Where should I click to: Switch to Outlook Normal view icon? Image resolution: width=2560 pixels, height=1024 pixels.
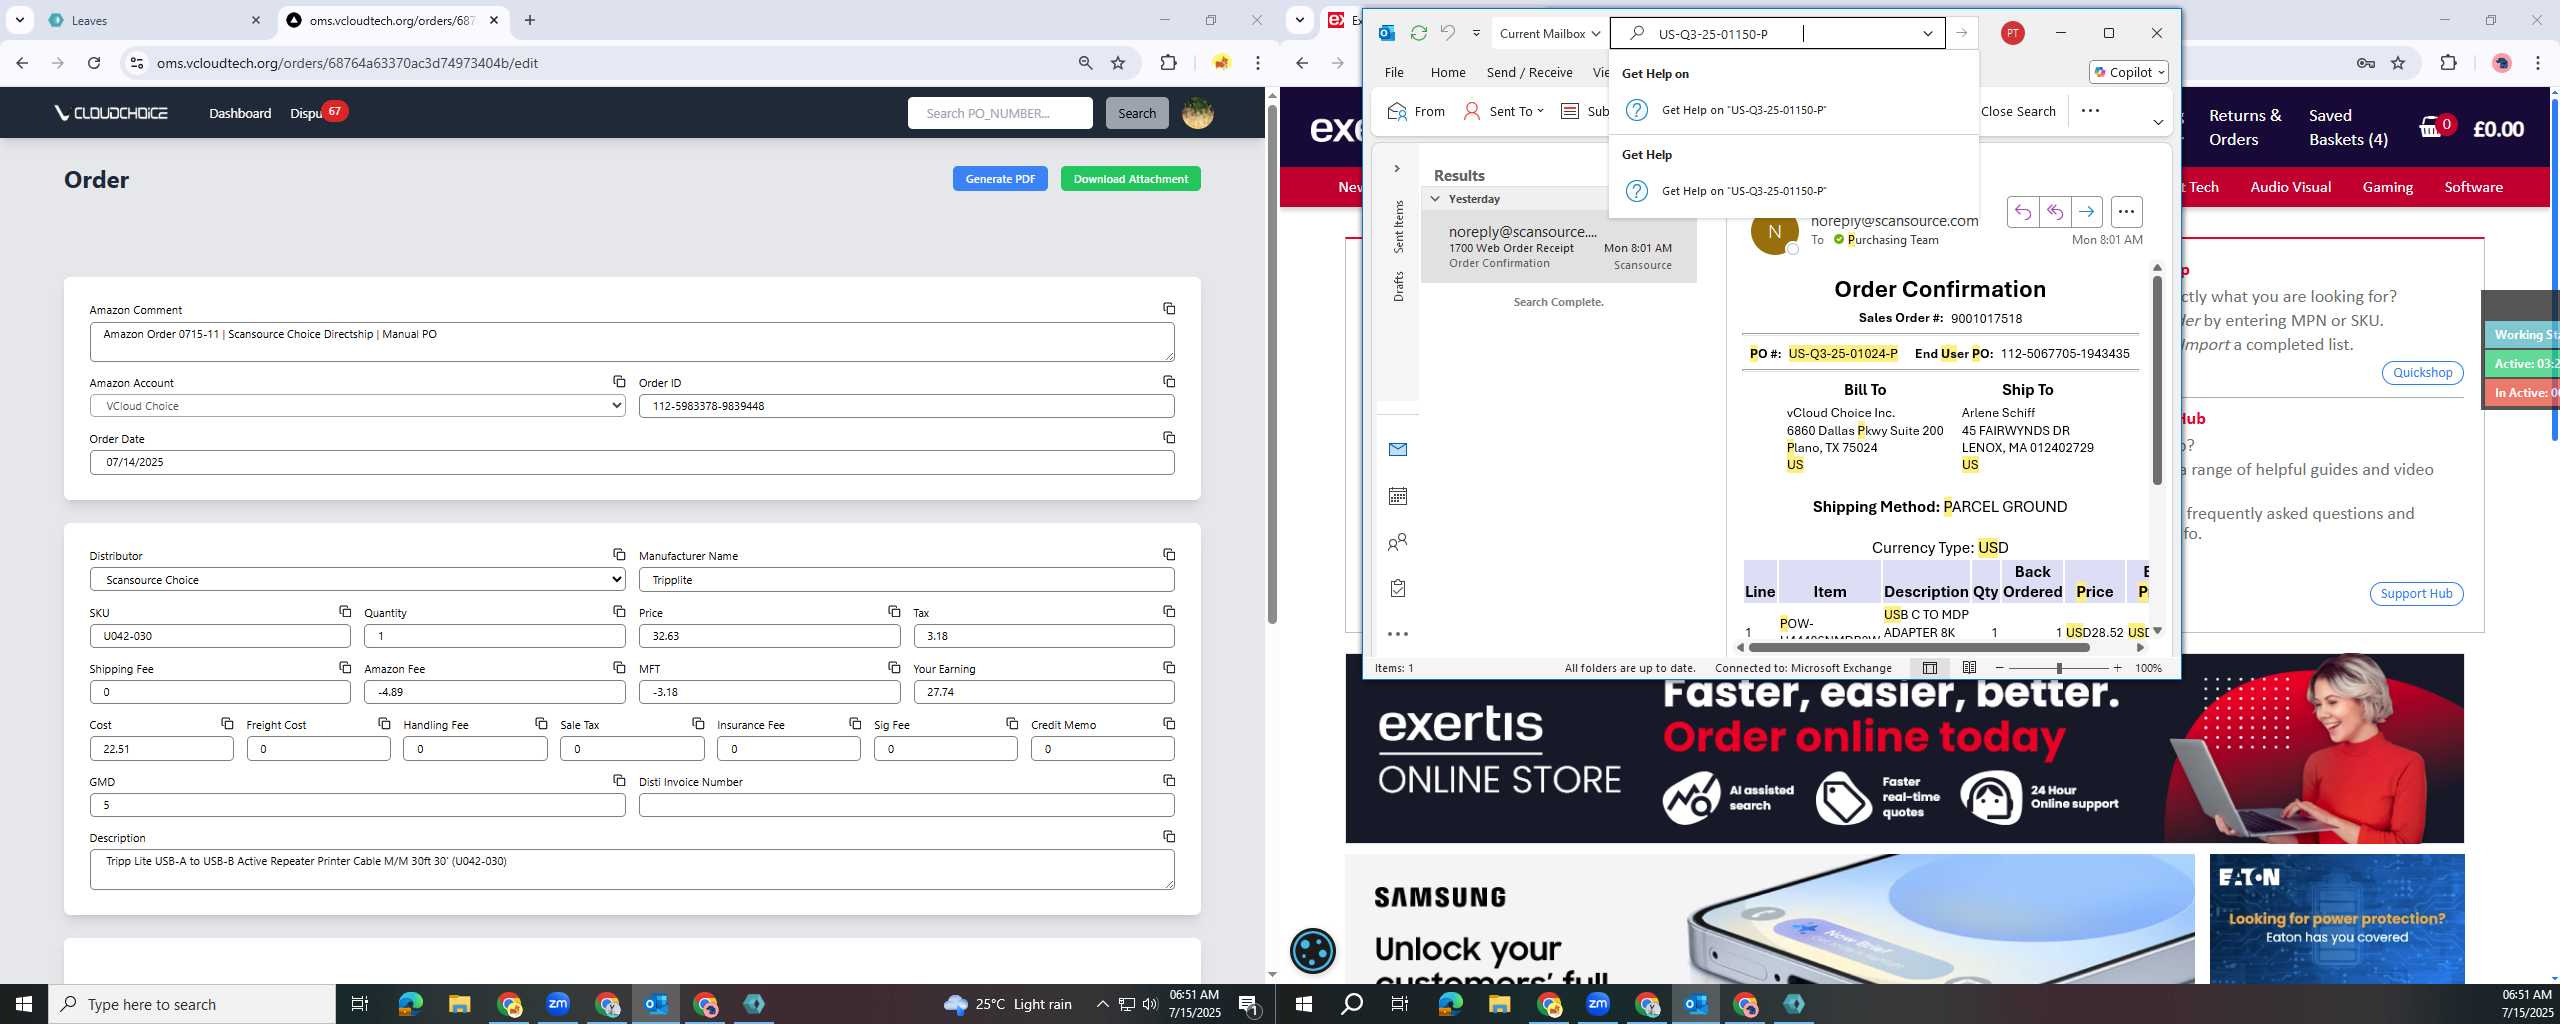click(x=1930, y=668)
